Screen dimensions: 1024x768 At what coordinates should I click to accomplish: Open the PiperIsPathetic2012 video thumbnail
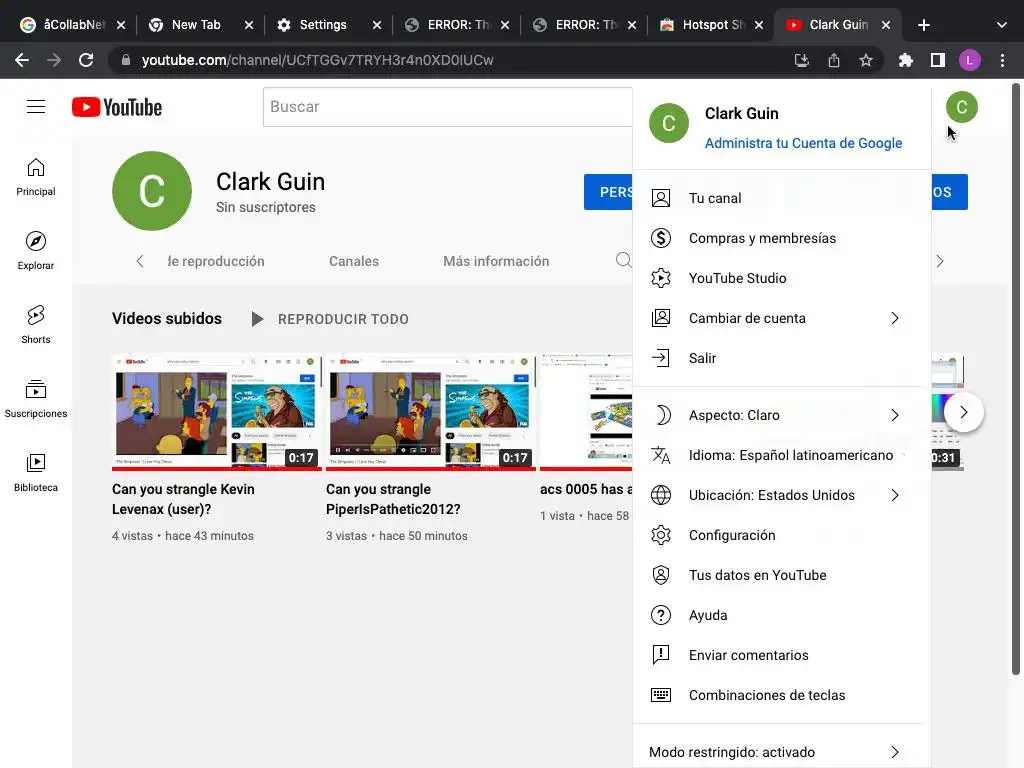click(x=431, y=412)
